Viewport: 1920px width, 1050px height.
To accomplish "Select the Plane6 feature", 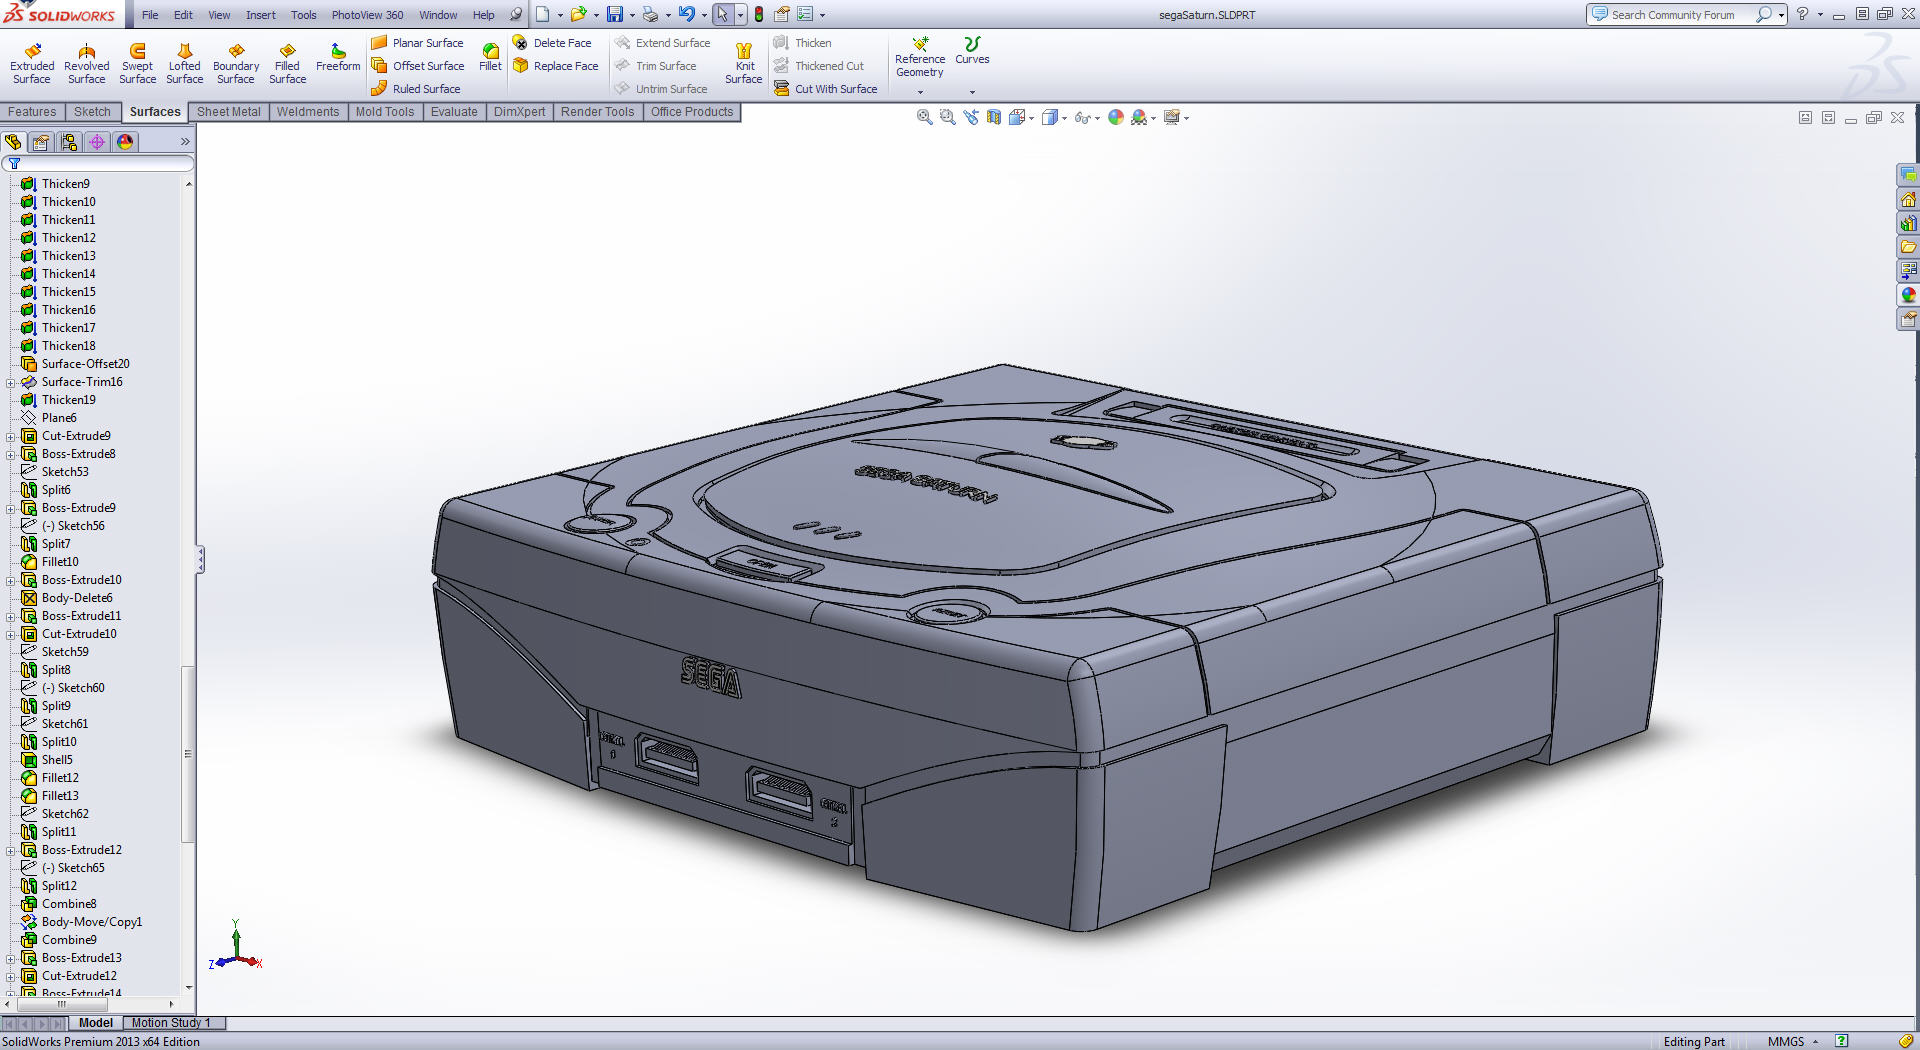I will tap(49, 418).
